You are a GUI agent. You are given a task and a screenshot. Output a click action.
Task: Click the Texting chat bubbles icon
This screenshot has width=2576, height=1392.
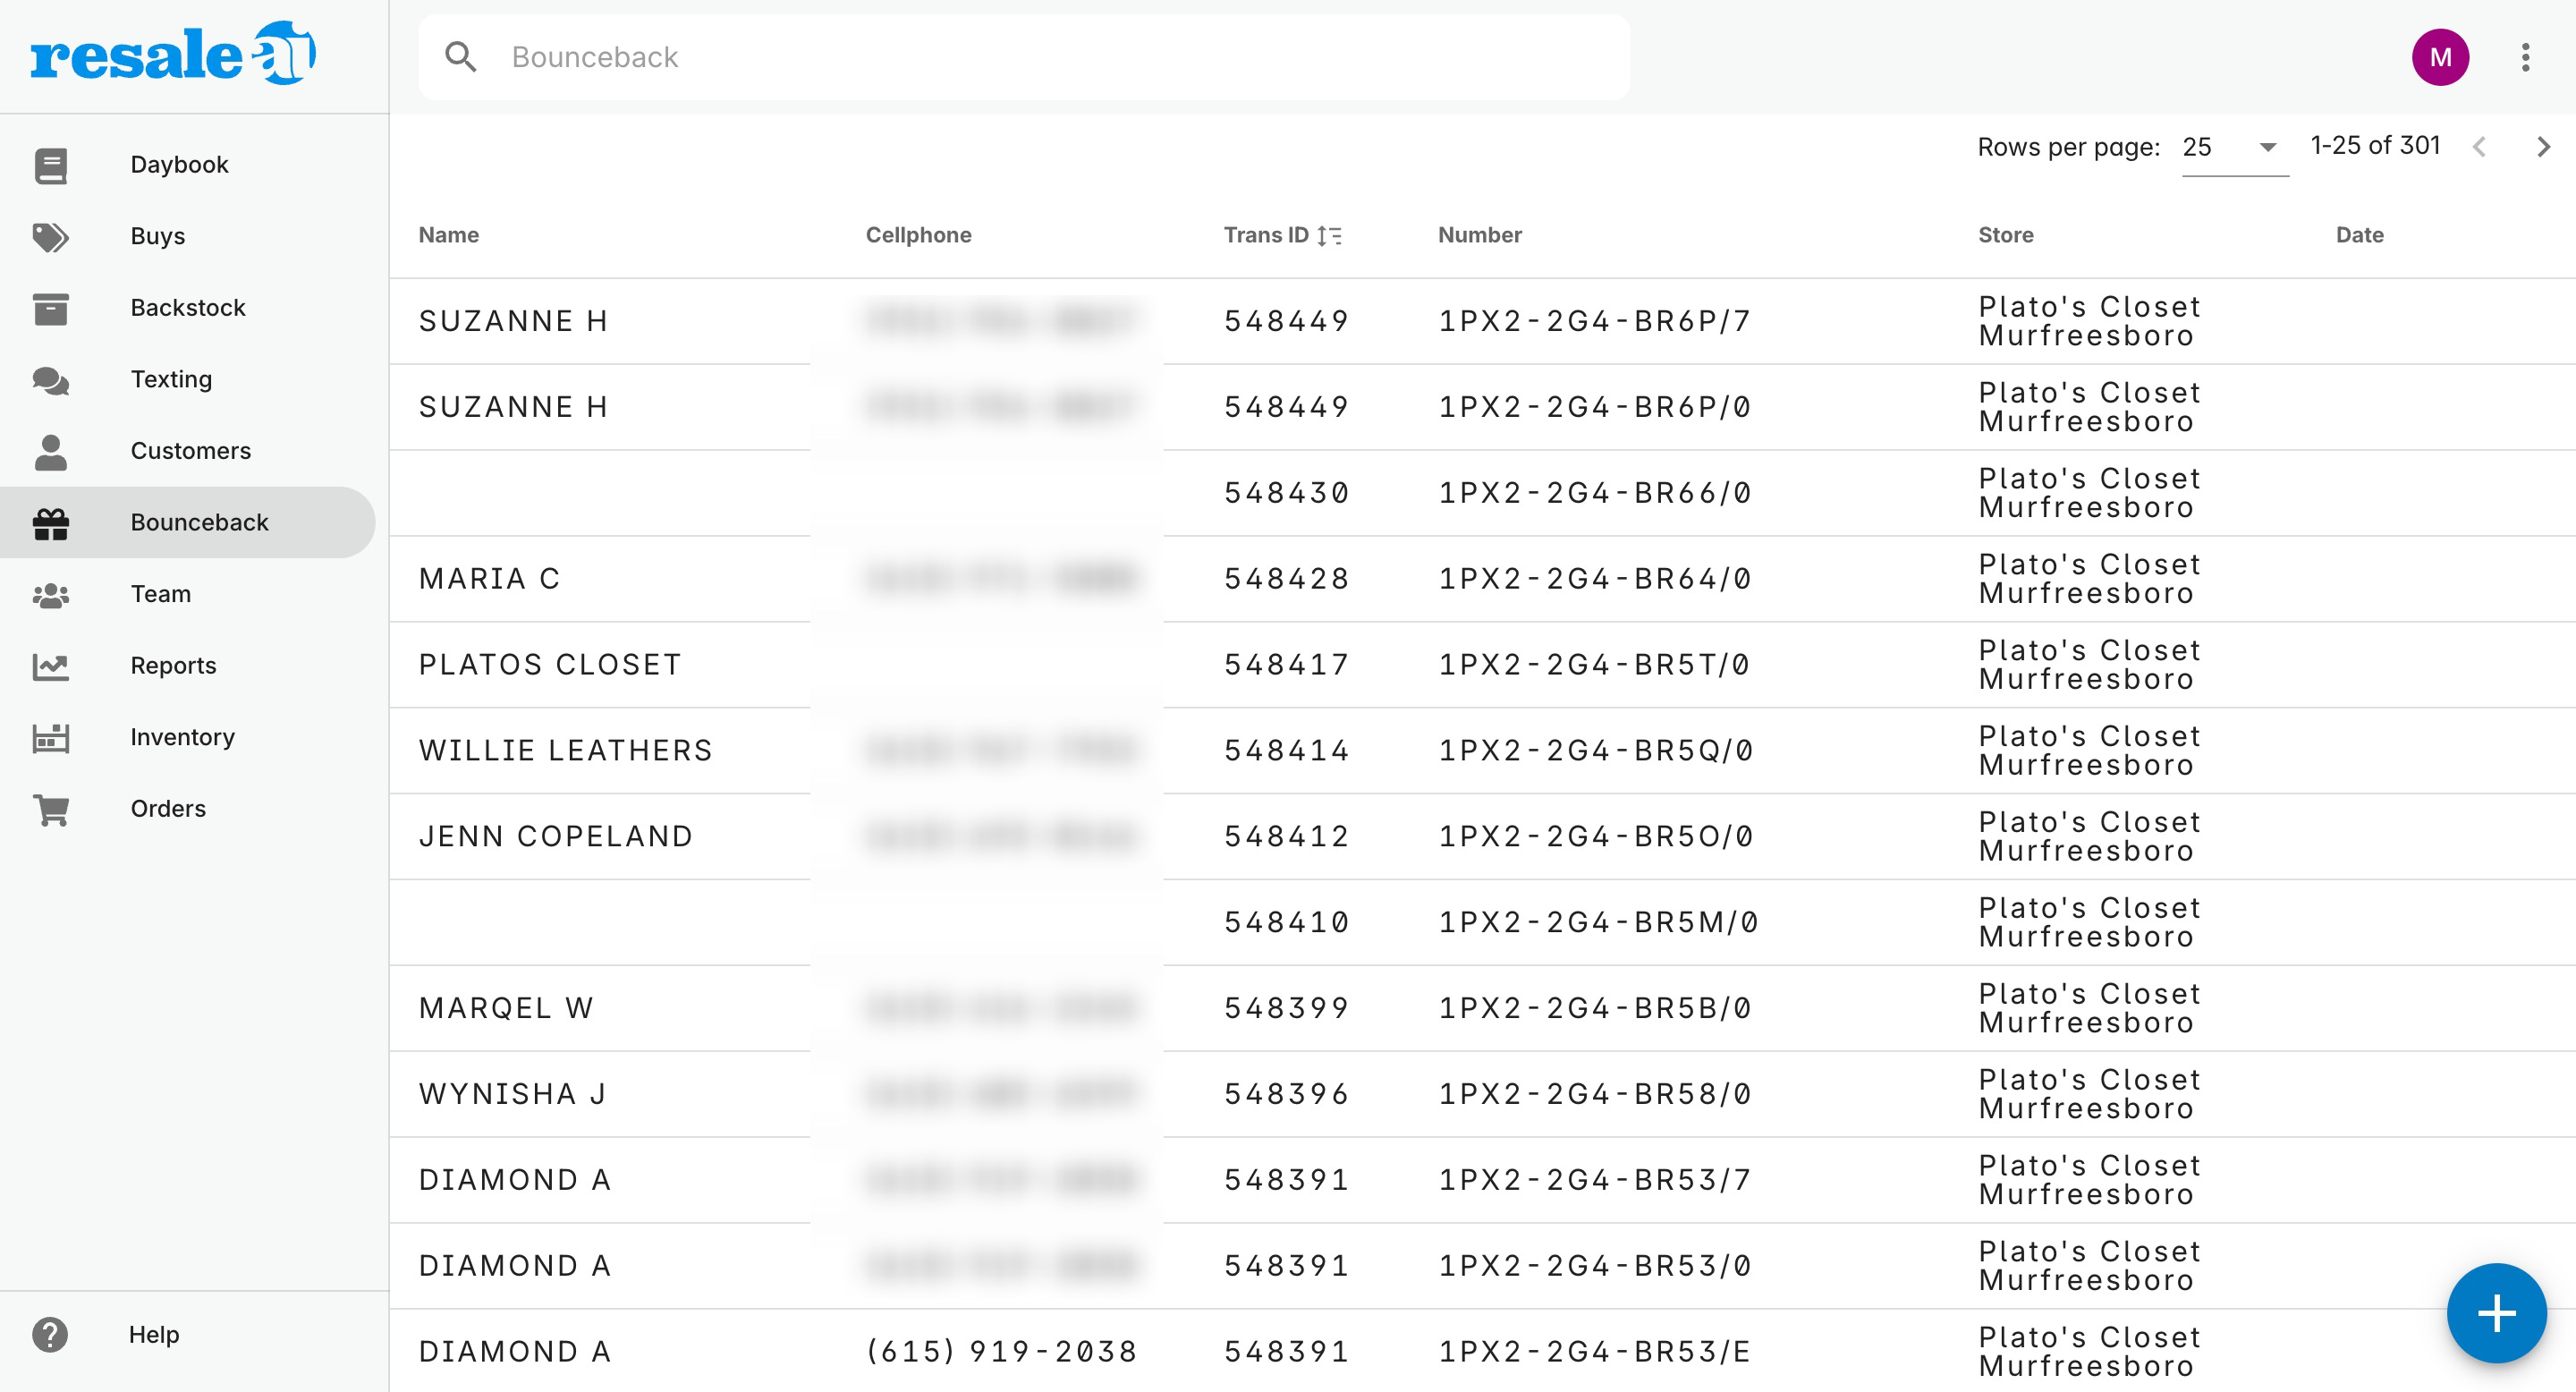tap(50, 380)
